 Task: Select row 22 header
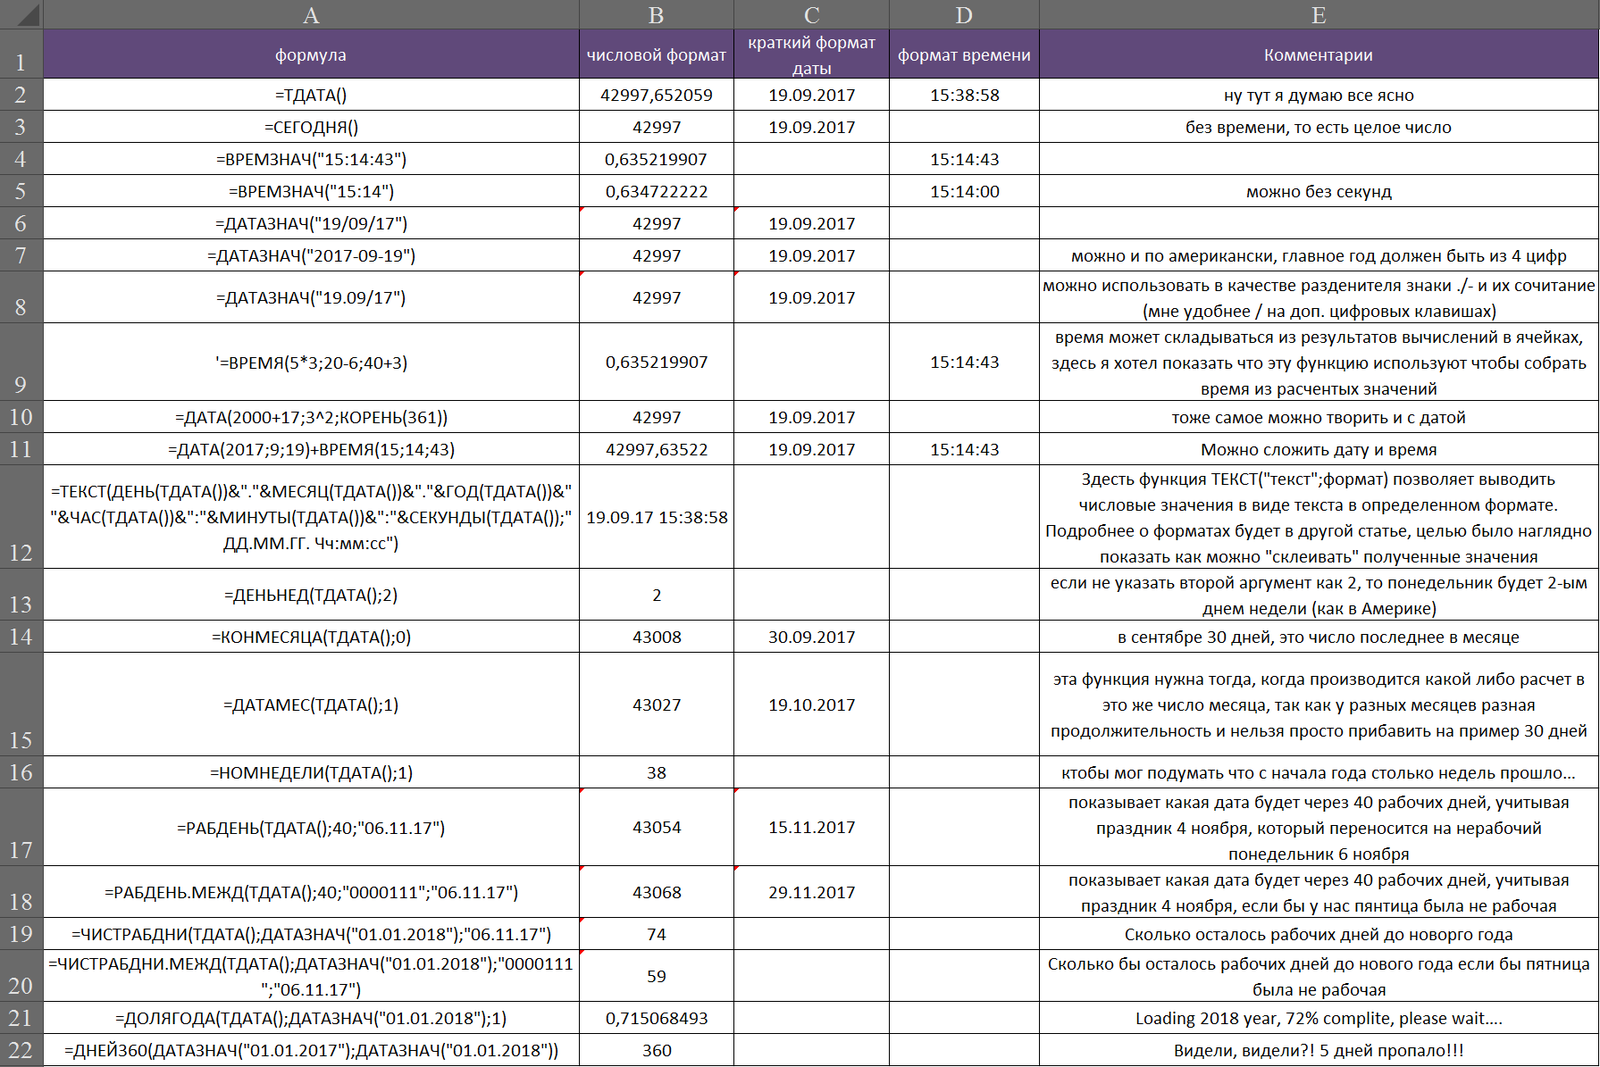(21, 1050)
